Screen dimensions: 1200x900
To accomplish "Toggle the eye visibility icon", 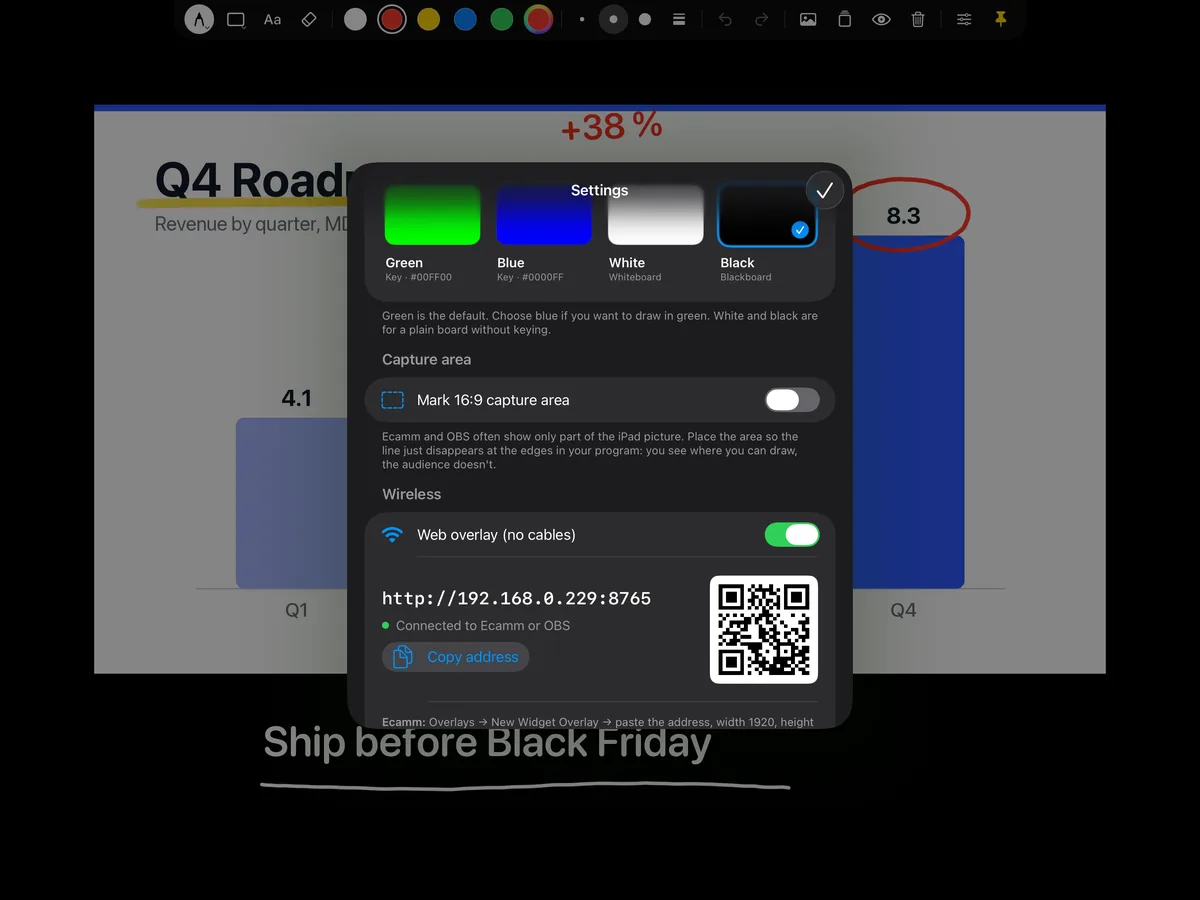I will coord(881,19).
